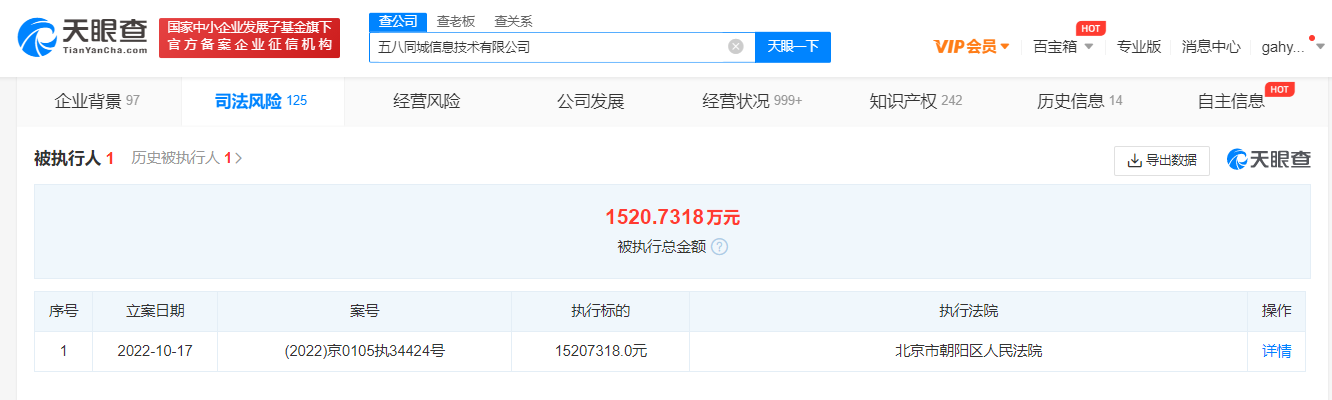Viewport: 1332px width, 400px height.
Task: Click the help icon beside 被执行总金额
Action: [719, 247]
